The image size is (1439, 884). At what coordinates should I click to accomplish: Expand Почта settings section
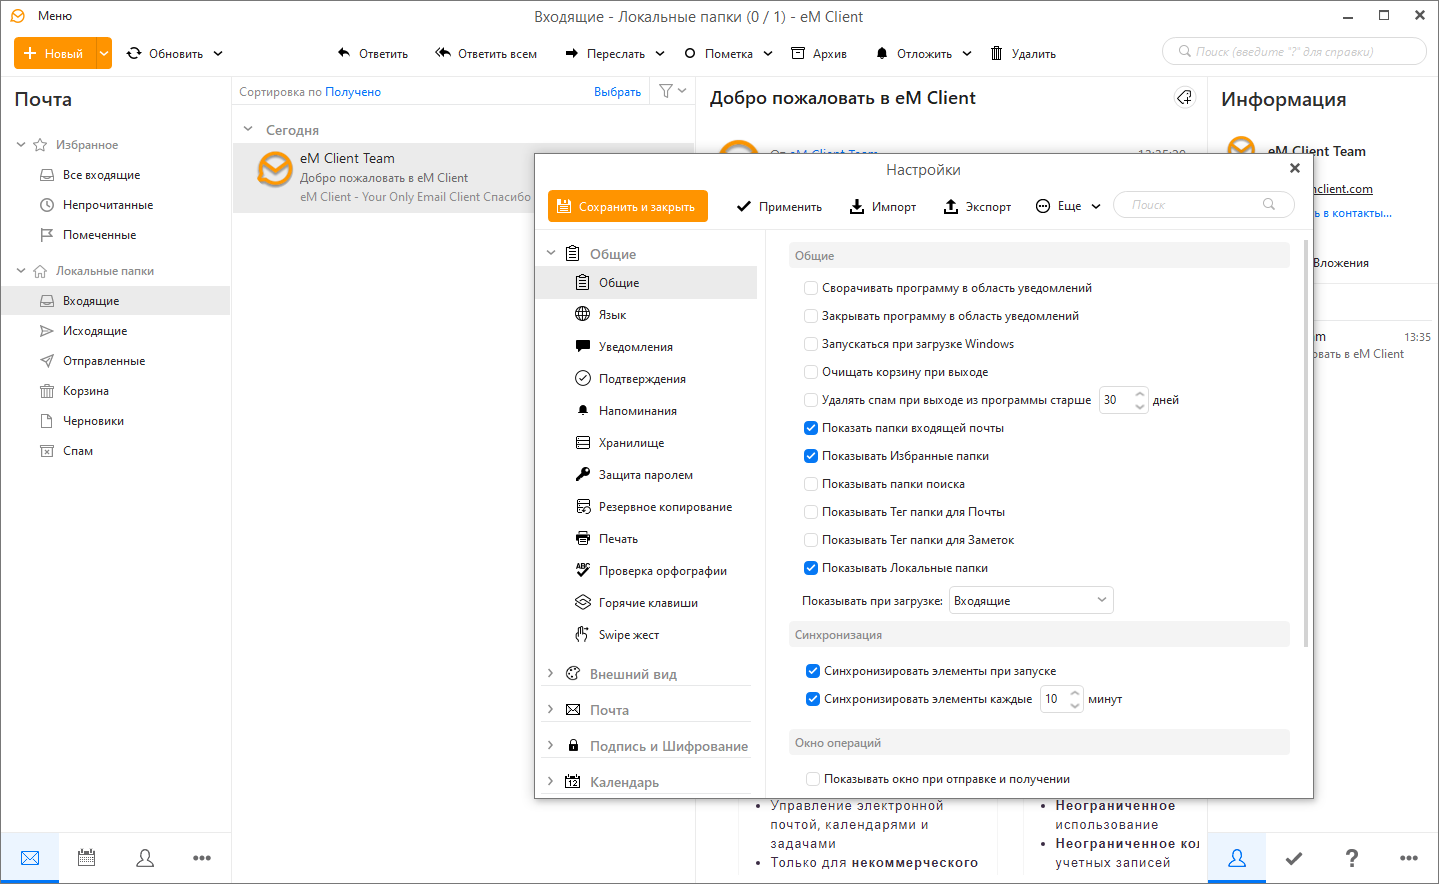pyautogui.click(x=550, y=710)
